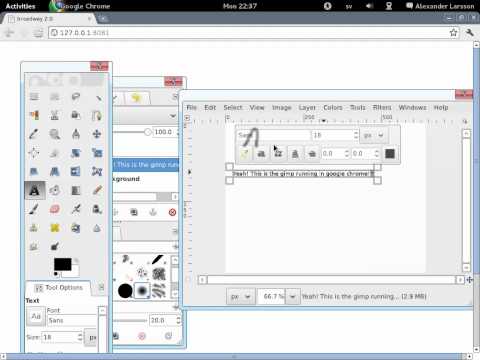
Task: Click the Aa font picker button
Action: 36,316
